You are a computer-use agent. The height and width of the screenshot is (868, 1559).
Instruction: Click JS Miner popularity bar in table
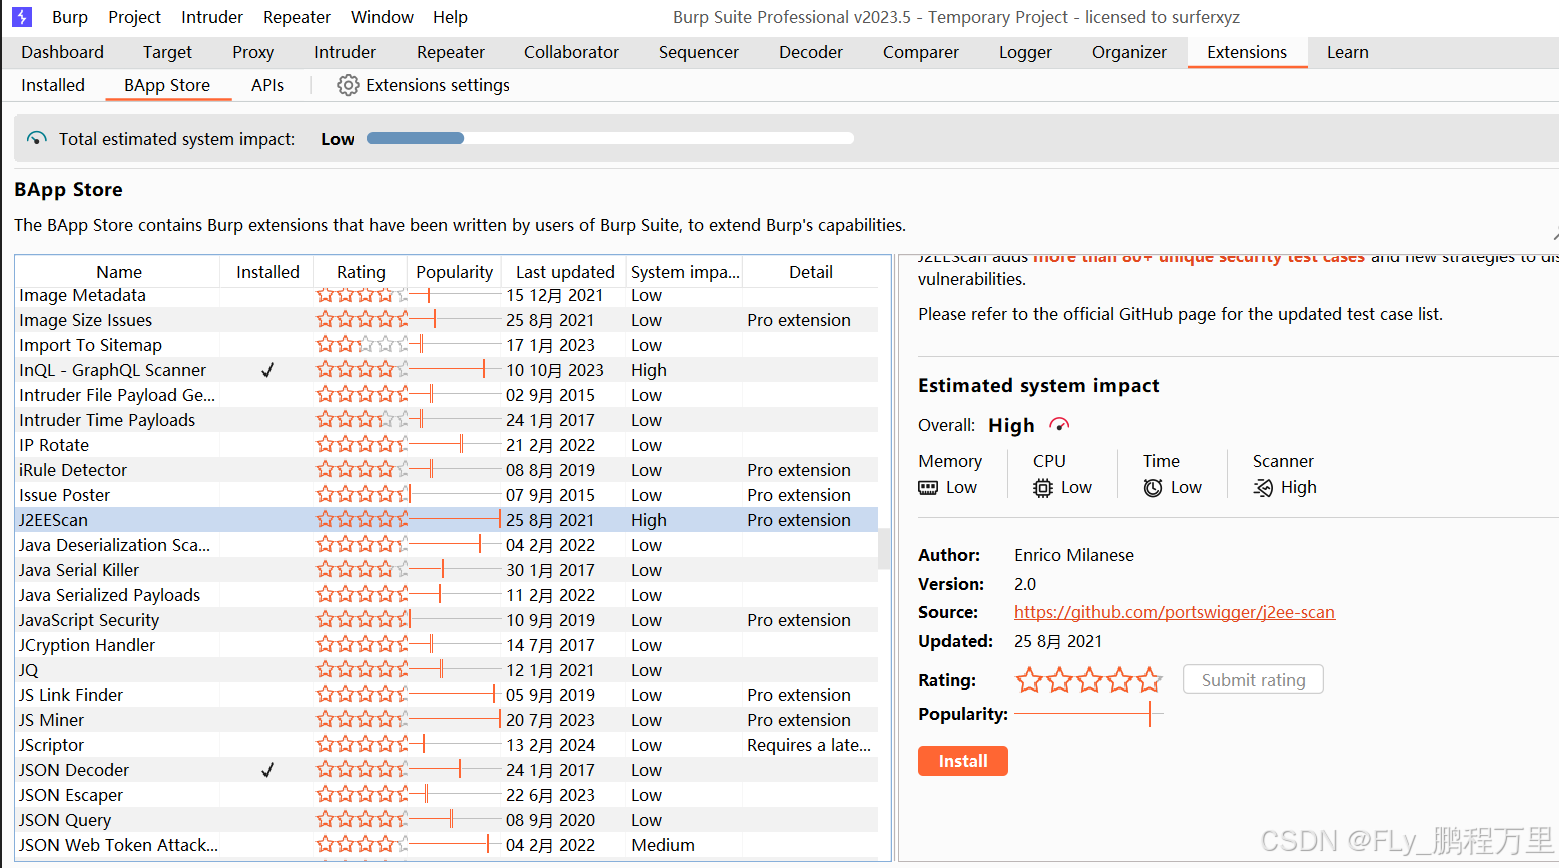click(x=455, y=720)
